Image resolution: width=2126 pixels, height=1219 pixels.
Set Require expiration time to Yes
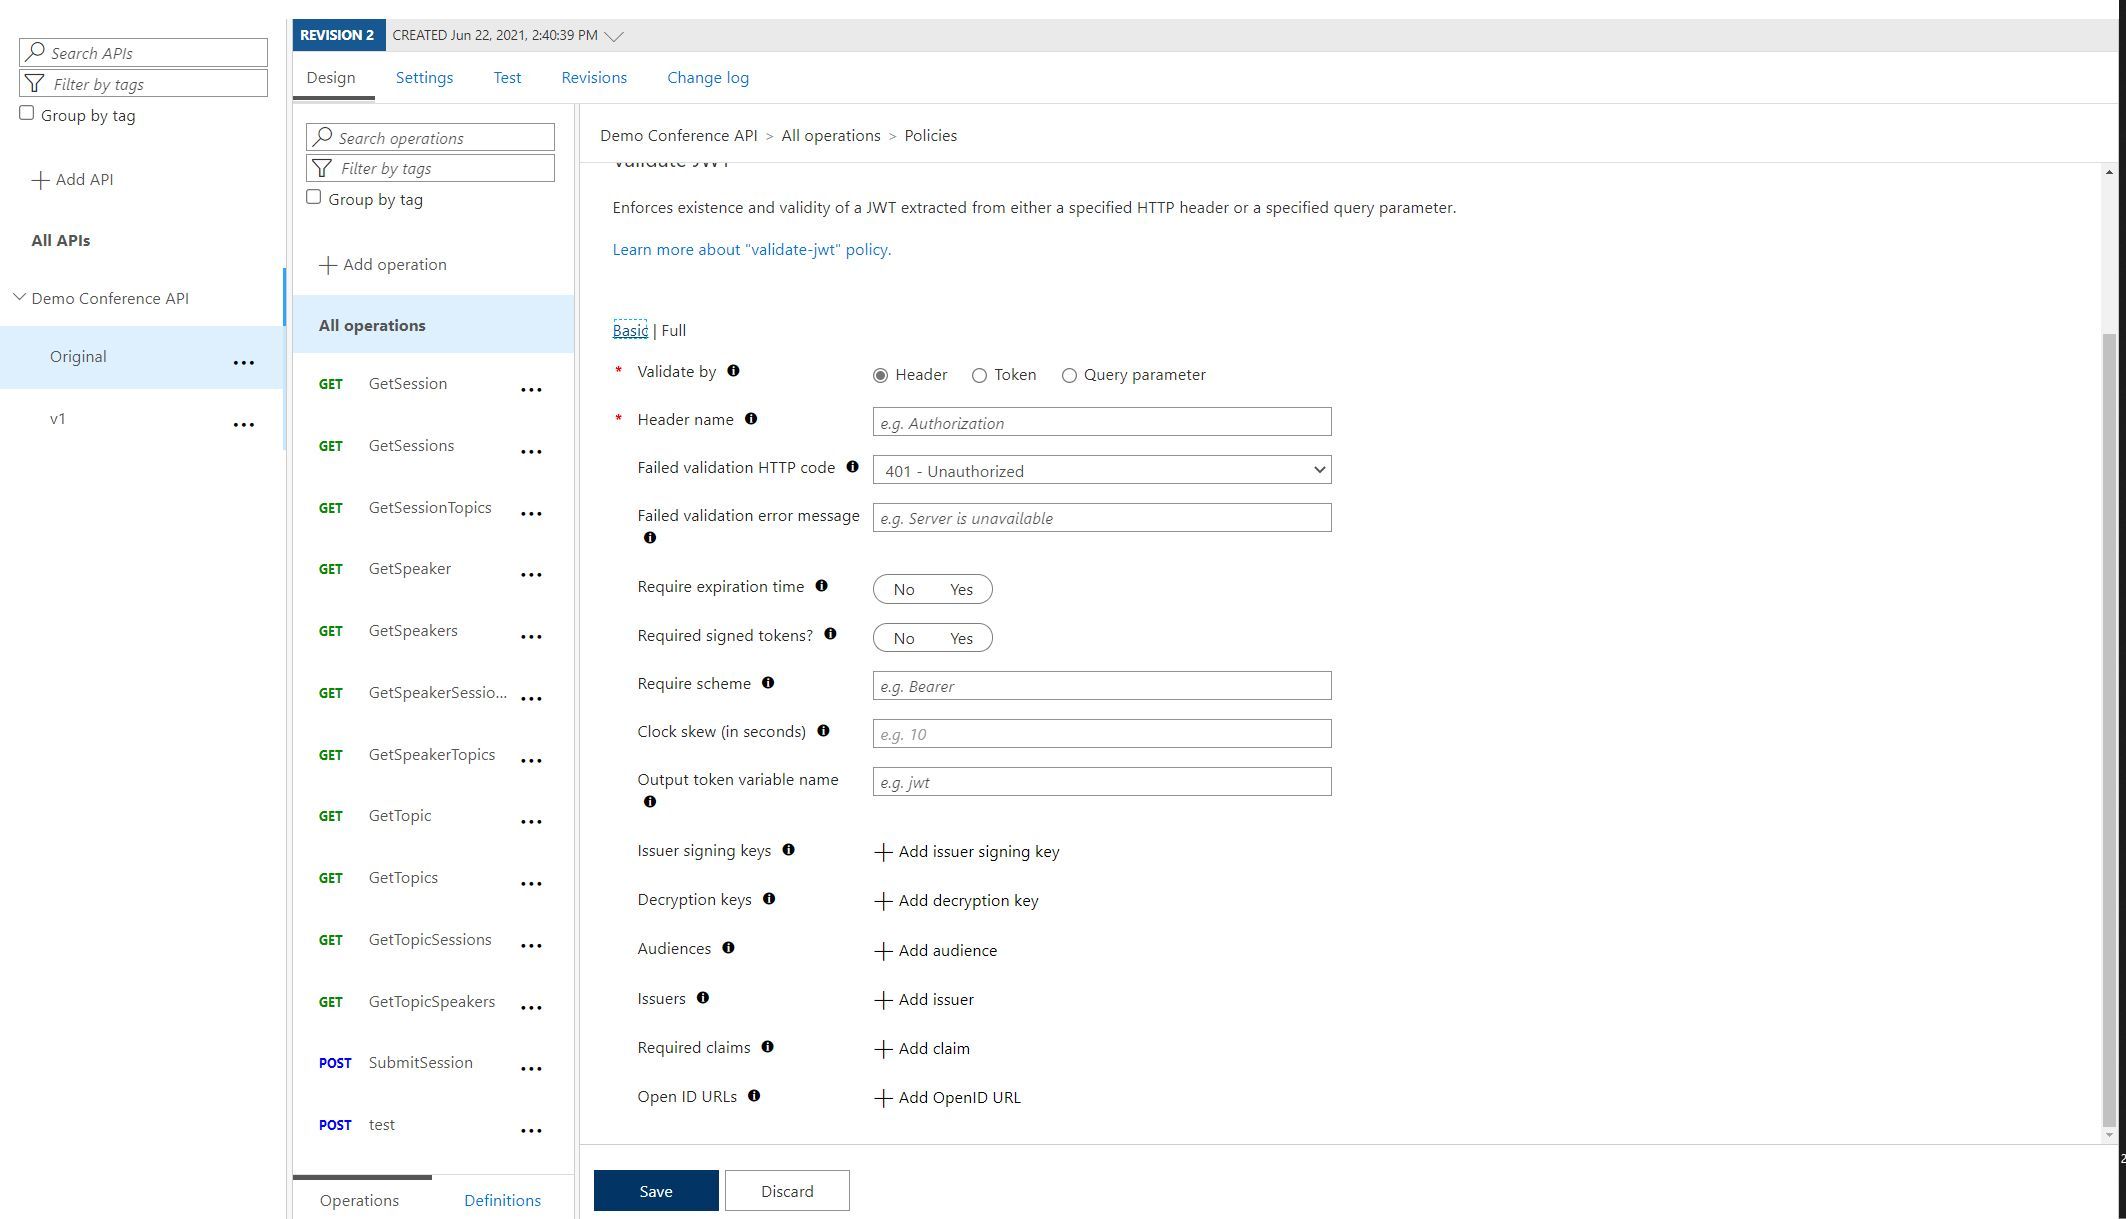[x=959, y=589]
